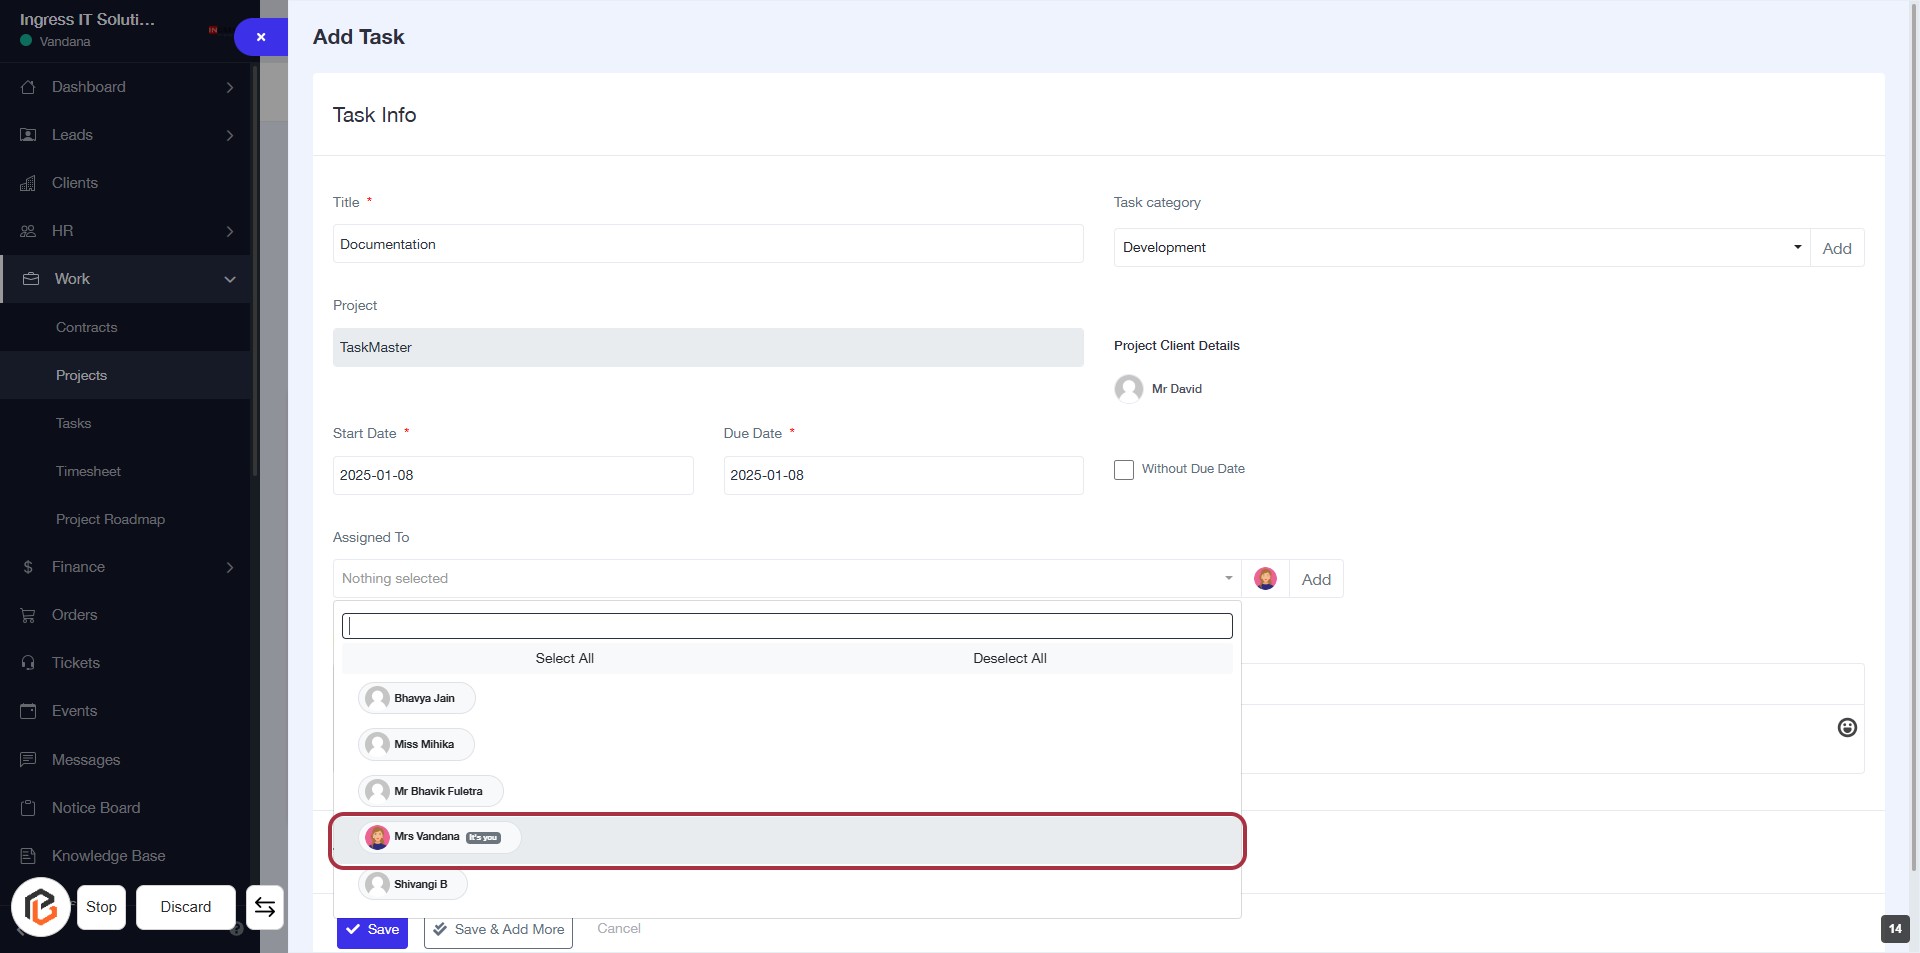Click the Tickets headset icon
Image resolution: width=1920 pixels, height=953 pixels.
coord(28,663)
